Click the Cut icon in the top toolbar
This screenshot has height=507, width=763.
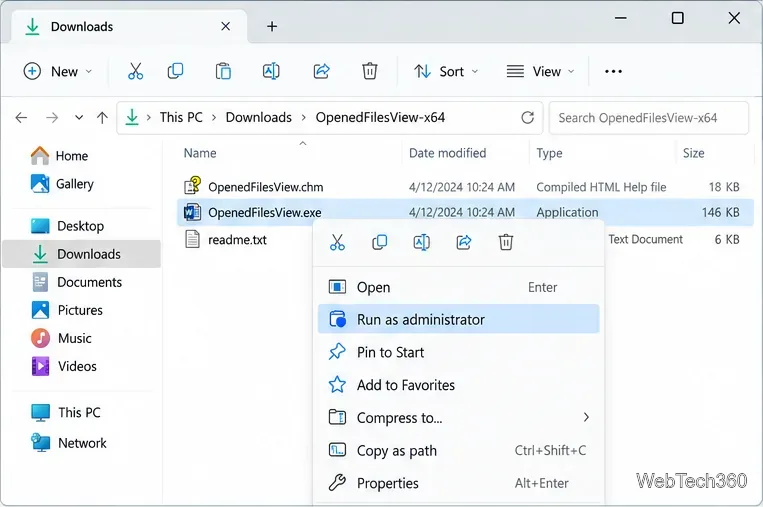tap(135, 72)
